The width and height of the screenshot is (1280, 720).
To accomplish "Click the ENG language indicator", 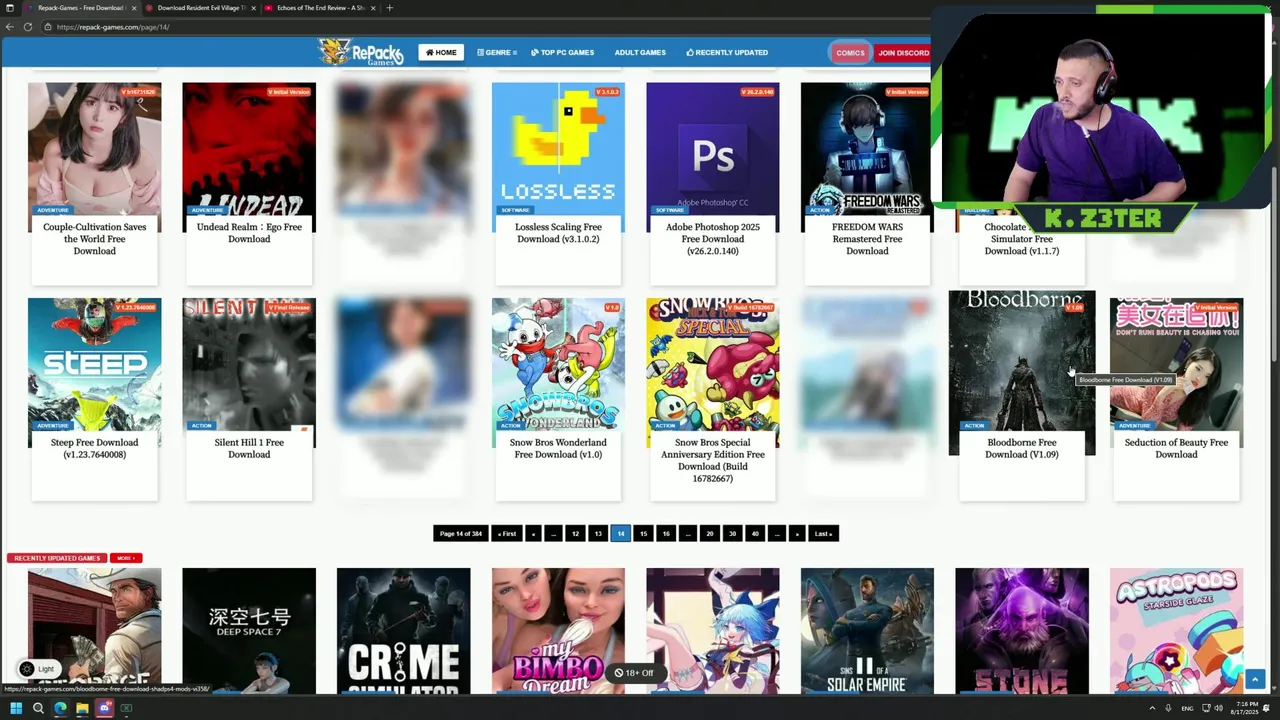I will (x=1187, y=708).
